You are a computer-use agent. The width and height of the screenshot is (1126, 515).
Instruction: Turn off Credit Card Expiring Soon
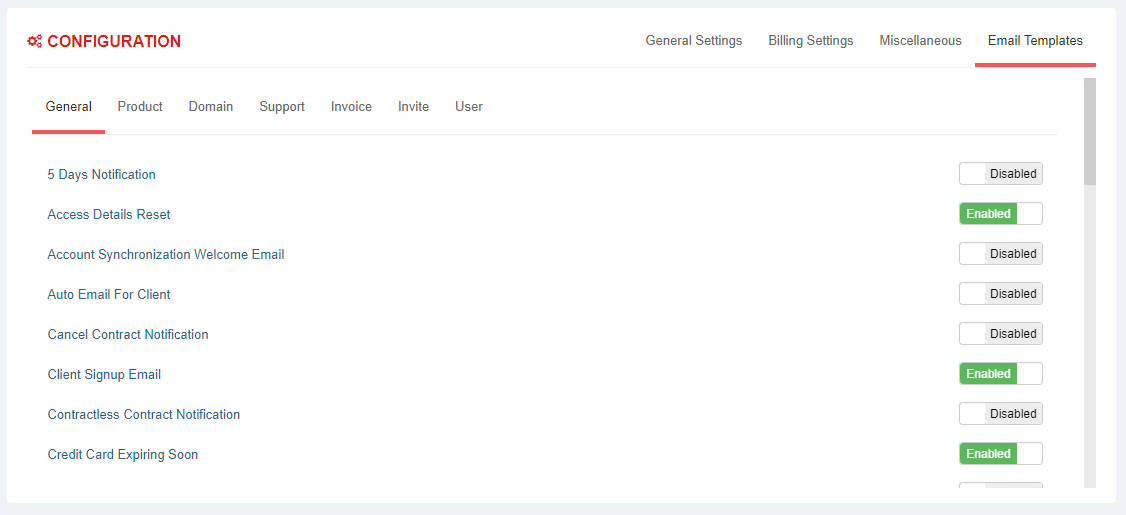tap(1001, 454)
